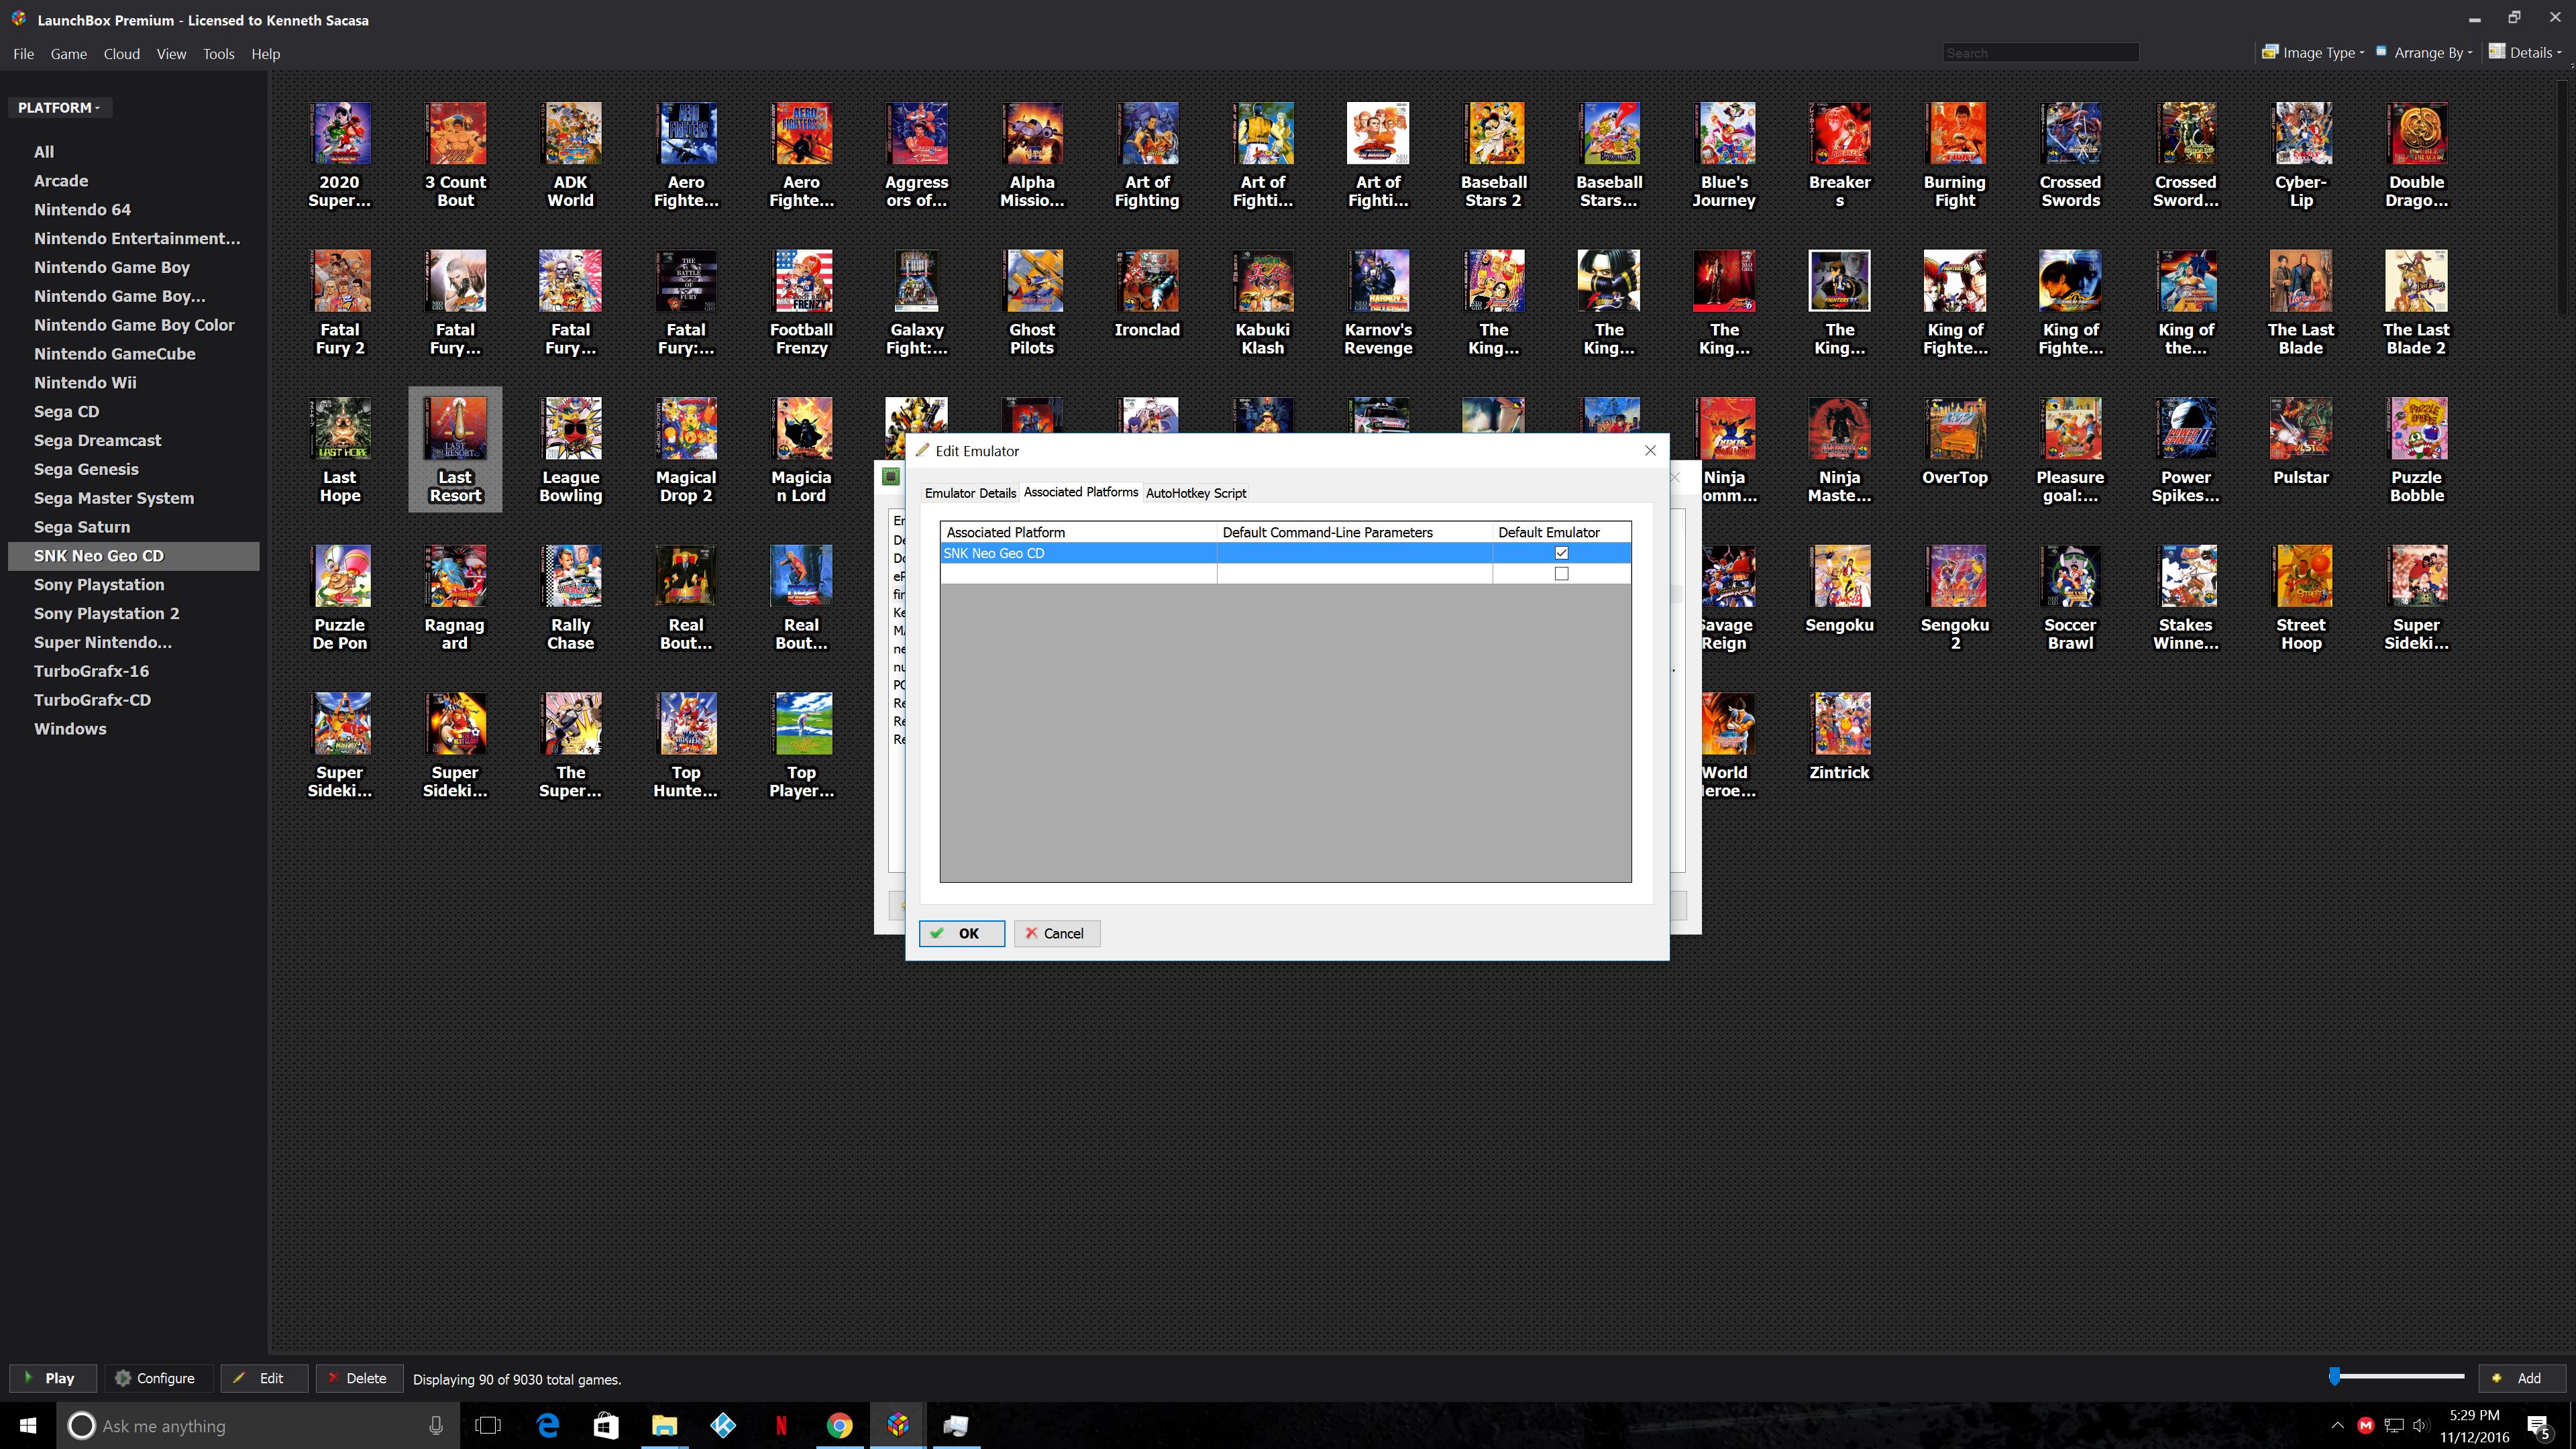Open the Cloud menu
The height and width of the screenshot is (1449, 2576).
pyautogui.click(x=122, y=54)
